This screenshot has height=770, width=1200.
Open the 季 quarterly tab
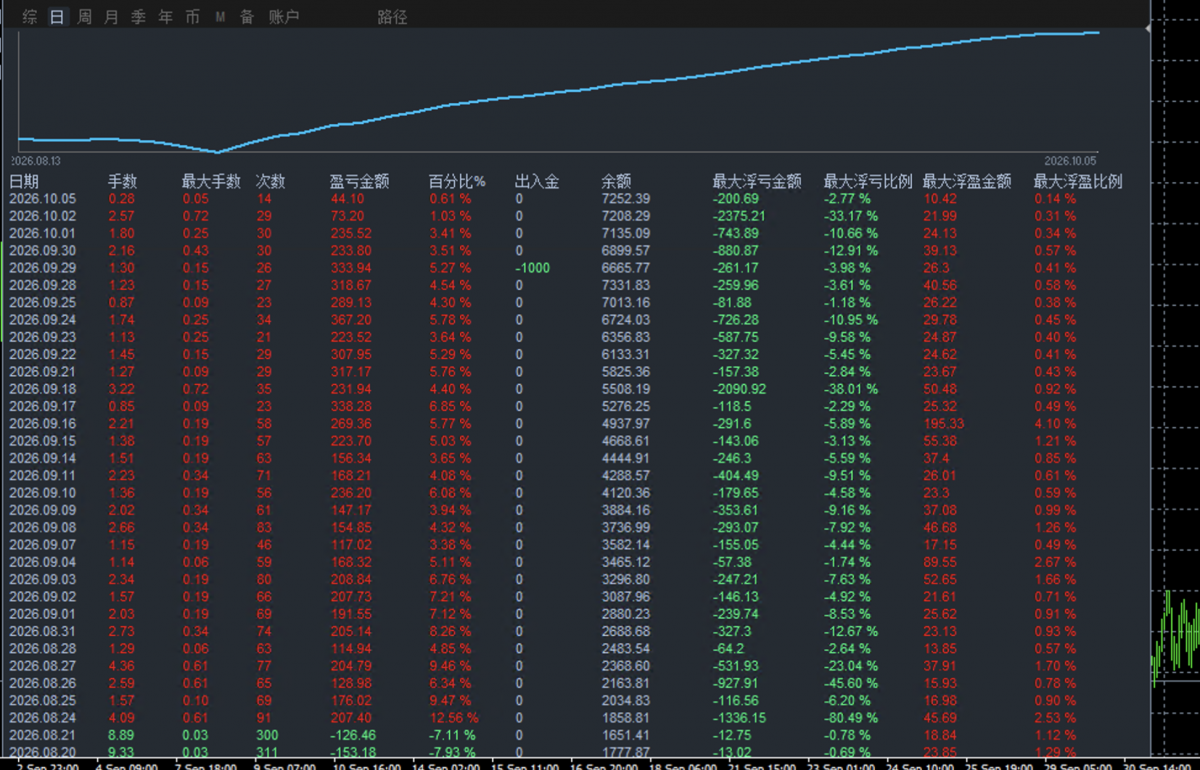tap(139, 17)
